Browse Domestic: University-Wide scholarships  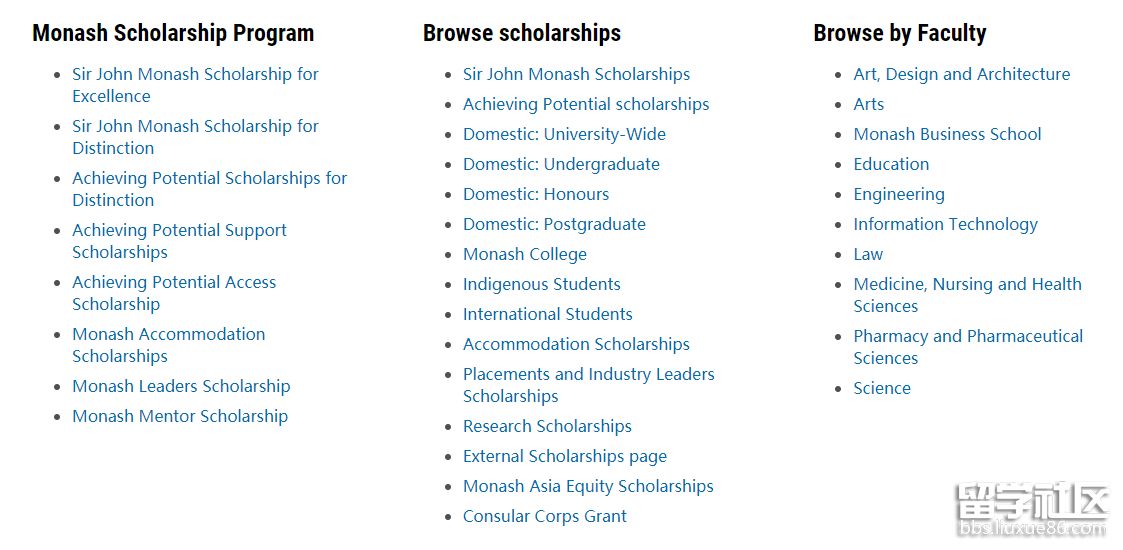(x=564, y=134)
